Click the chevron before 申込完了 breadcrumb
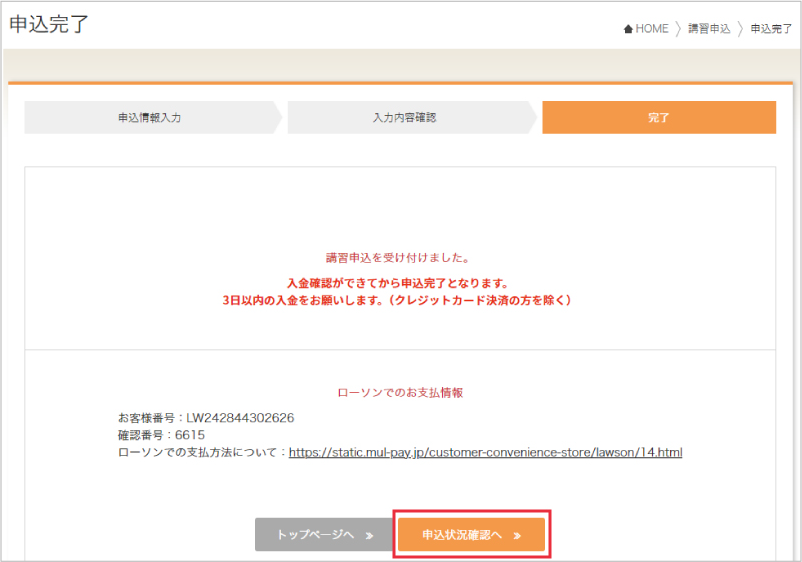The width and height of the screenshot is (802, 562). click(x=740, y=29)
